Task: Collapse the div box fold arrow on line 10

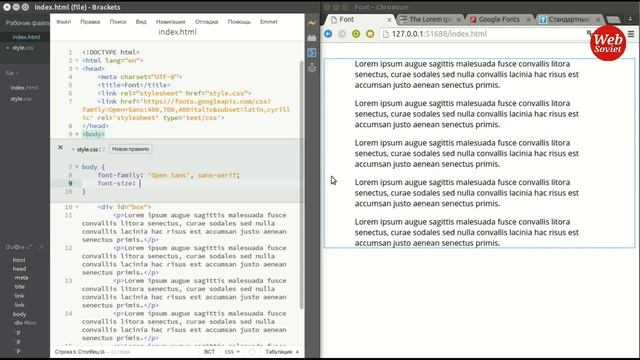Action: pyautogui.click(x=77, y=207)
